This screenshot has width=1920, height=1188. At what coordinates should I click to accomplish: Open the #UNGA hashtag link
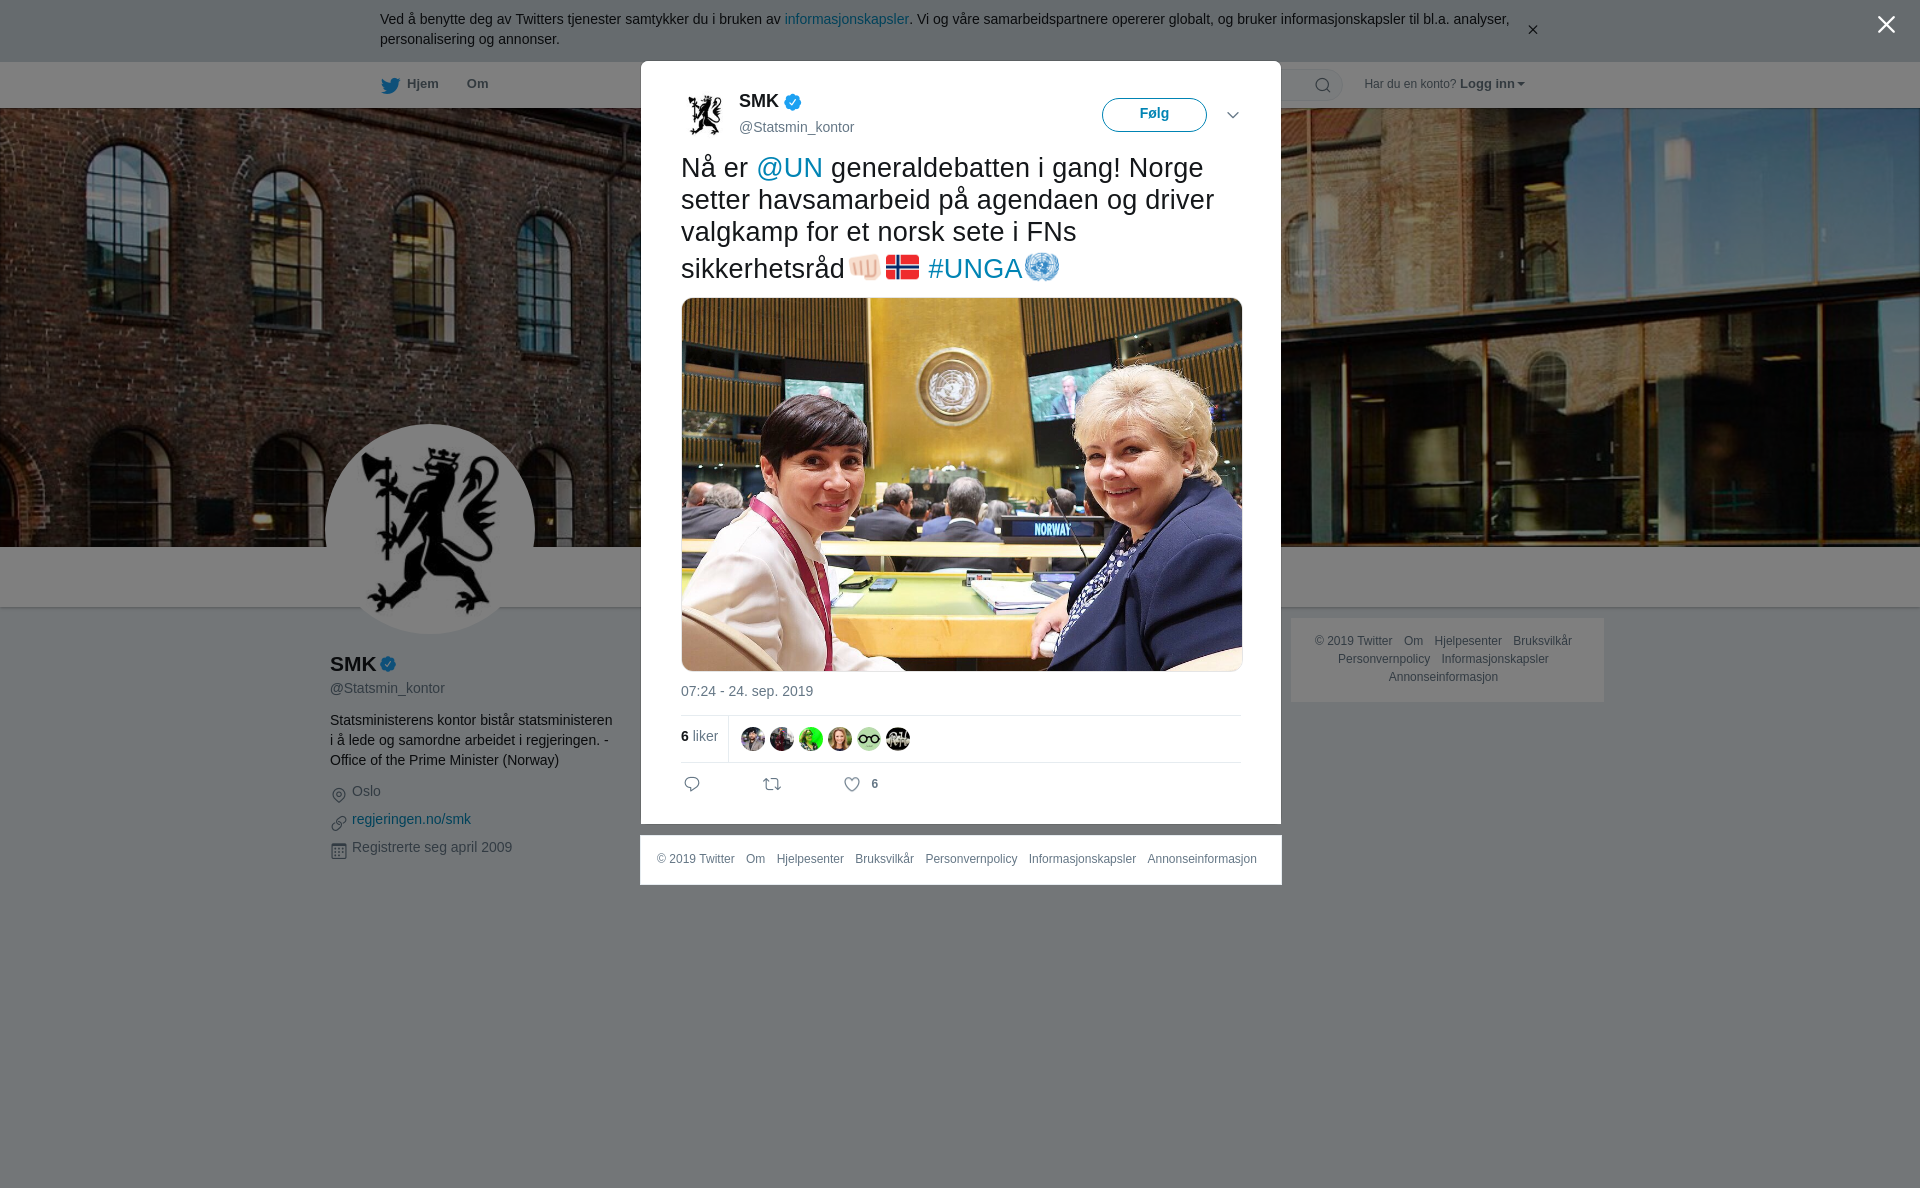(x=975, y=269)
